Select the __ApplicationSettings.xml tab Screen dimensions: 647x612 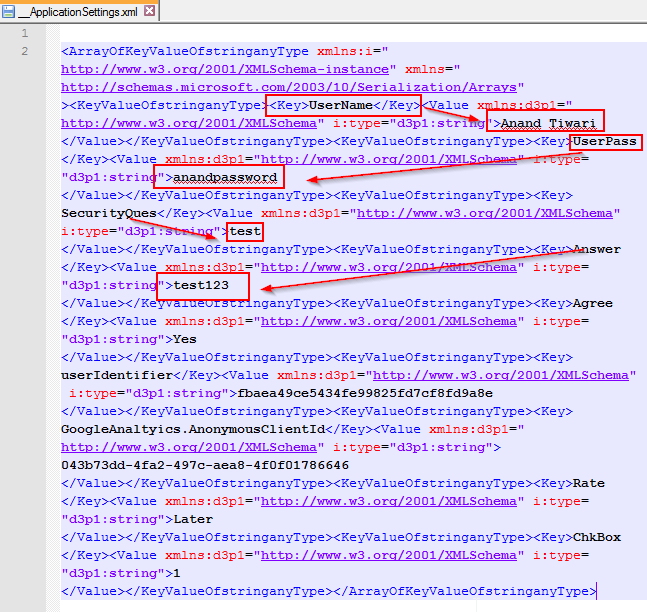(78, 11)
